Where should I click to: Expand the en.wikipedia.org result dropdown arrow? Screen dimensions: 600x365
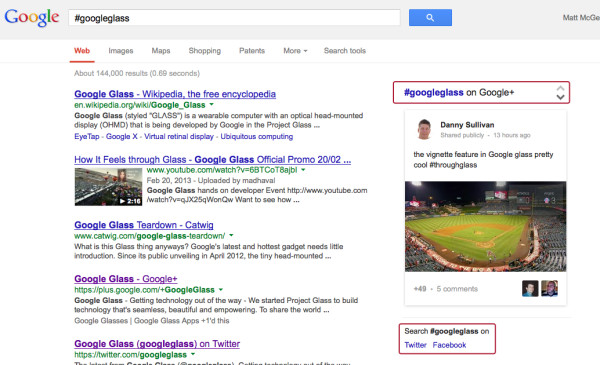coord(212,104)
